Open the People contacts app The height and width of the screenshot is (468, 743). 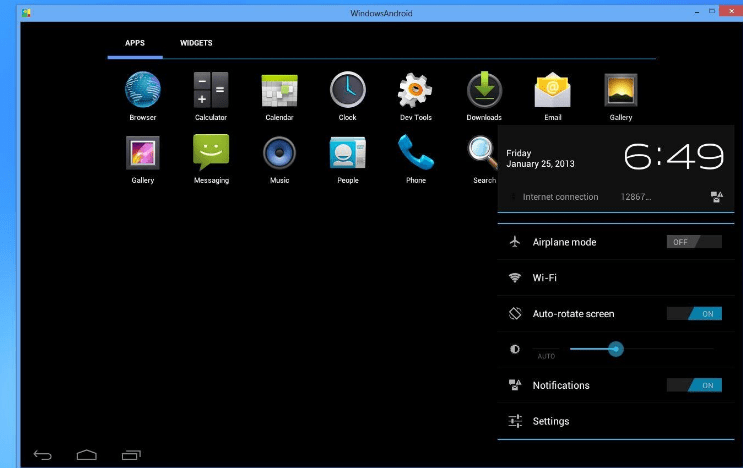pyautogui.click(x=347, y=153)
